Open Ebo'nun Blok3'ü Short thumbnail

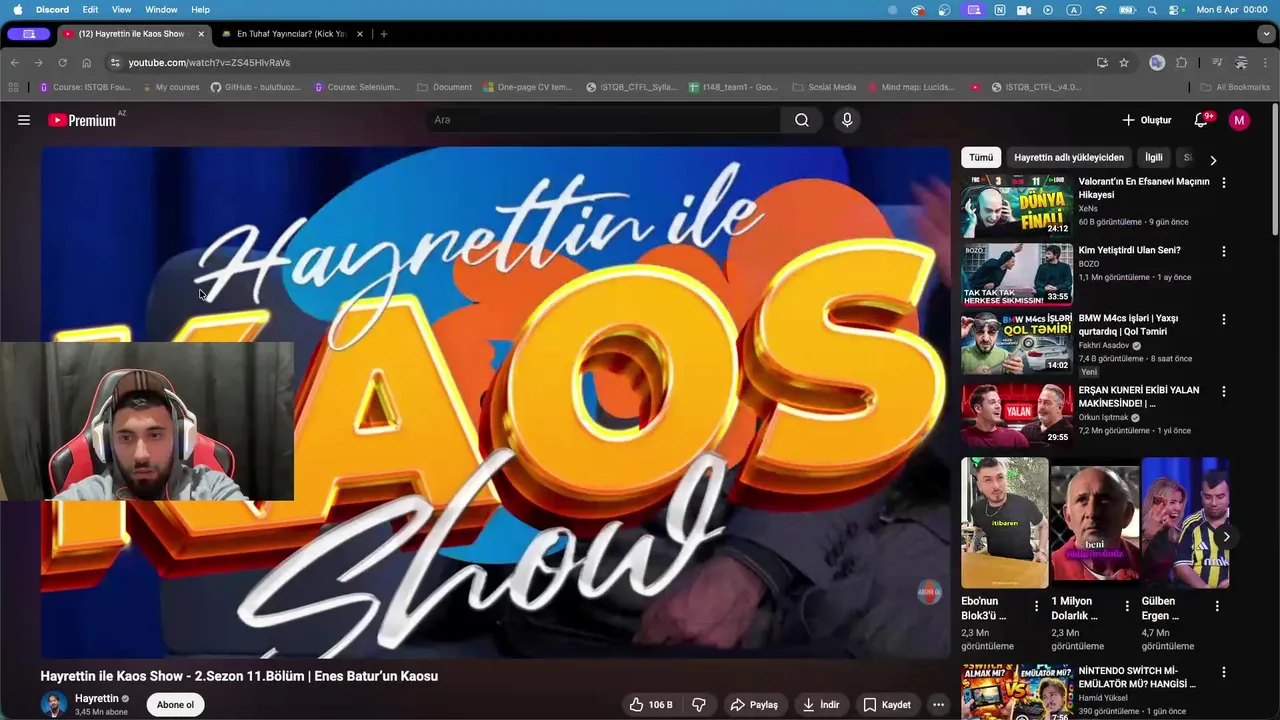[x=1005, y=523]
